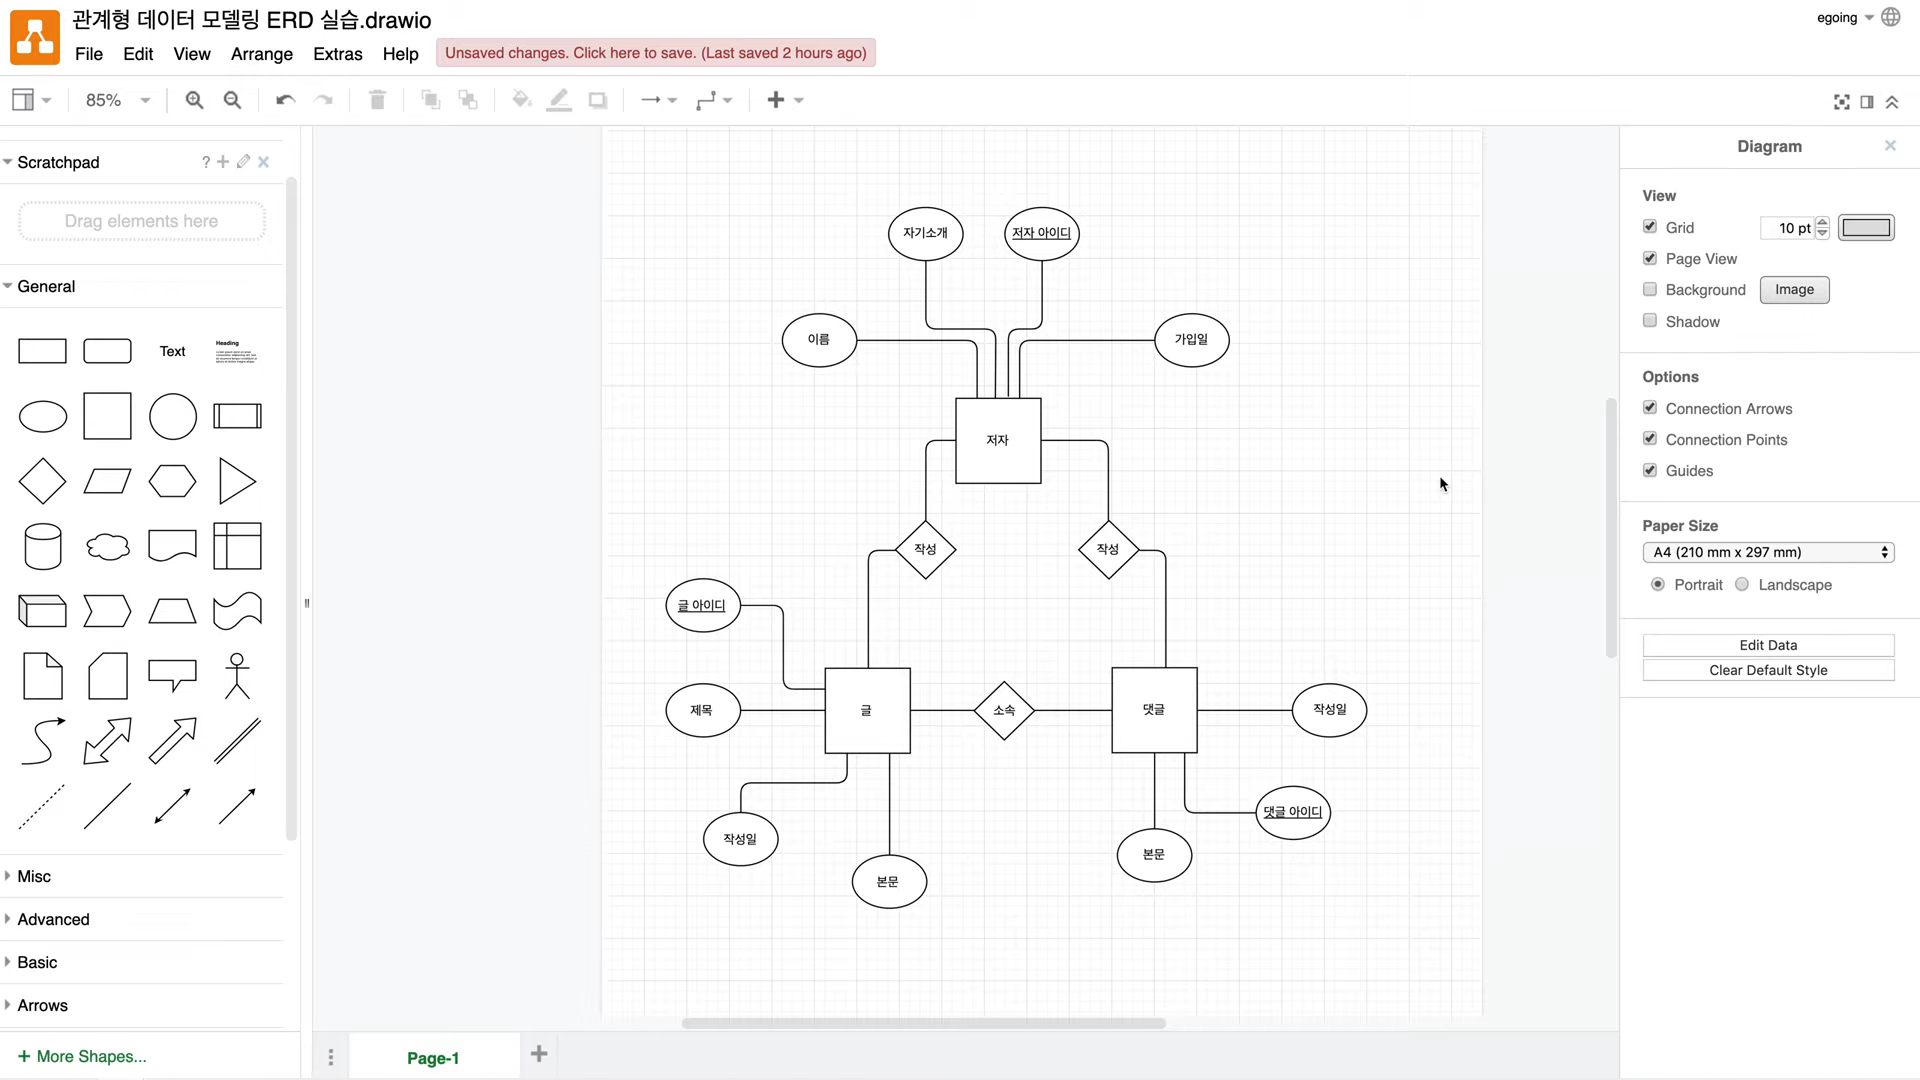Viewport: 1920px width, 1080px height.
Task: Click the Shadow toolbar icon
Action: click(x=597, y=99)
